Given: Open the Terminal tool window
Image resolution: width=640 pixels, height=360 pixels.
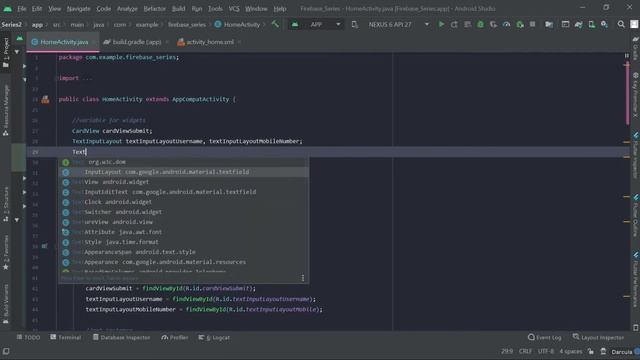Looking at the screenshot, I should click(x=66, y=337).
